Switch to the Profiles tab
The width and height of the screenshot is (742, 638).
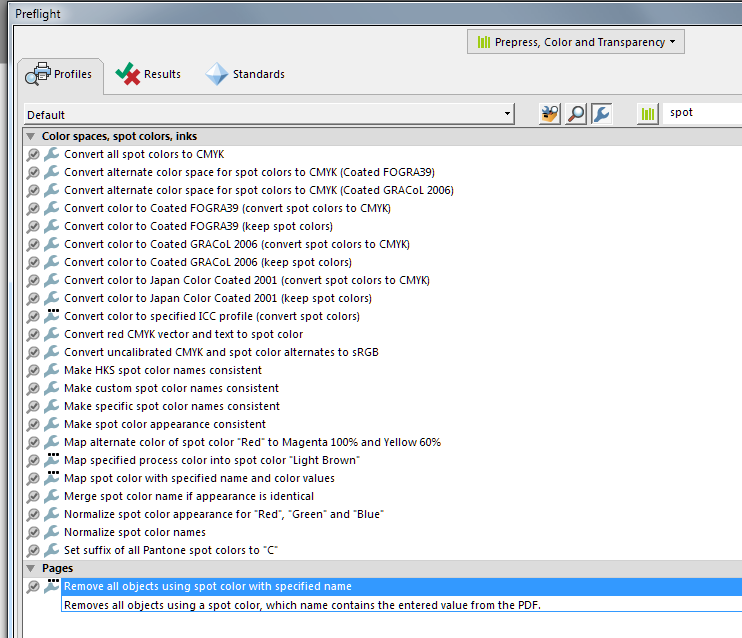[x=60, y=74]
